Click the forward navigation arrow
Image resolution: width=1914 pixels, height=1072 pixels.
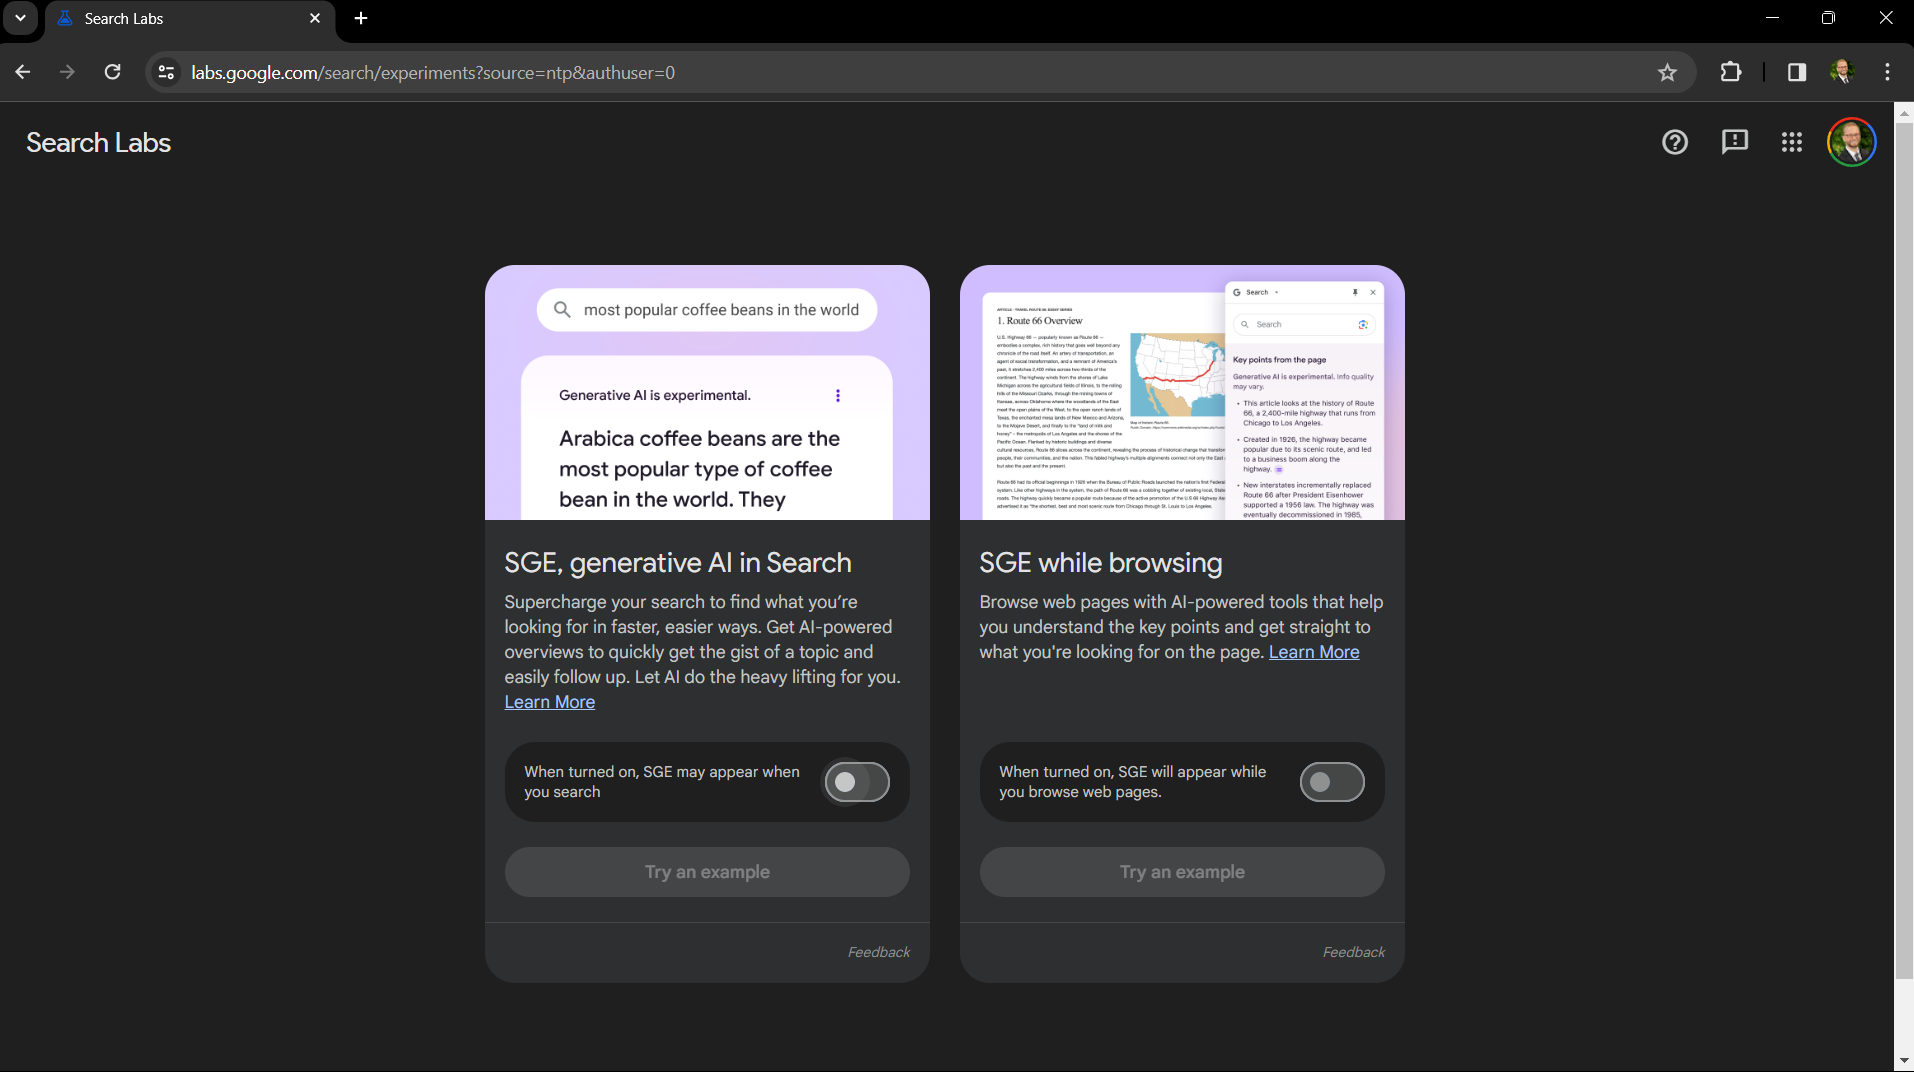click(x=67, y=72)
